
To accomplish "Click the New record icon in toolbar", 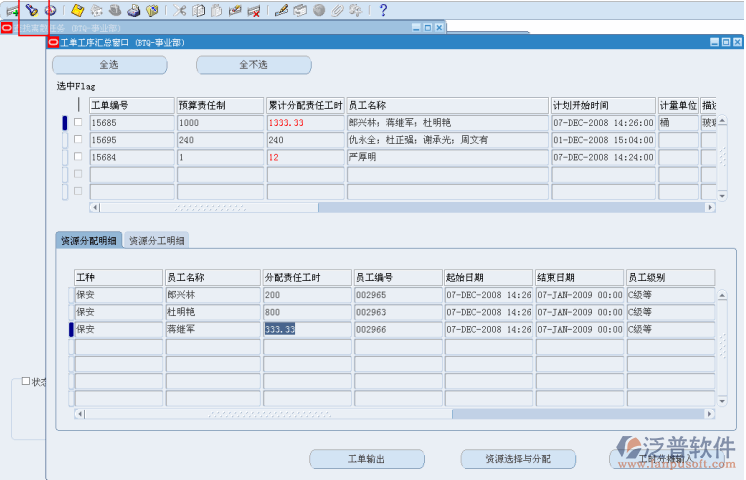I will pyautogui.click(x=12, y=10).
